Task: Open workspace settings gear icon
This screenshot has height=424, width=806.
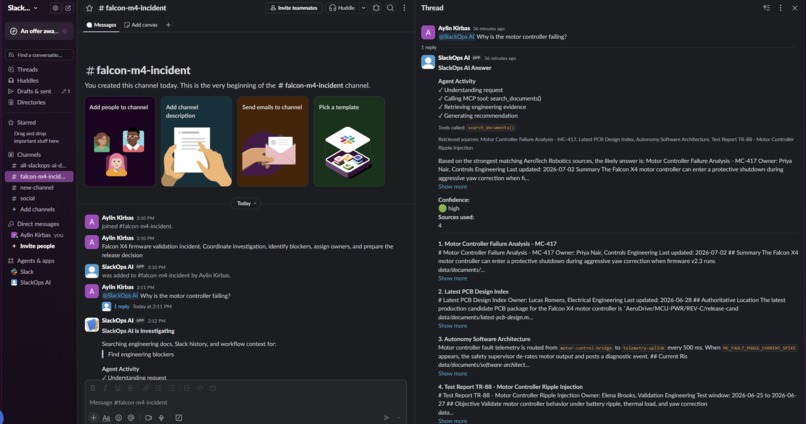Action: coord(55,8)
